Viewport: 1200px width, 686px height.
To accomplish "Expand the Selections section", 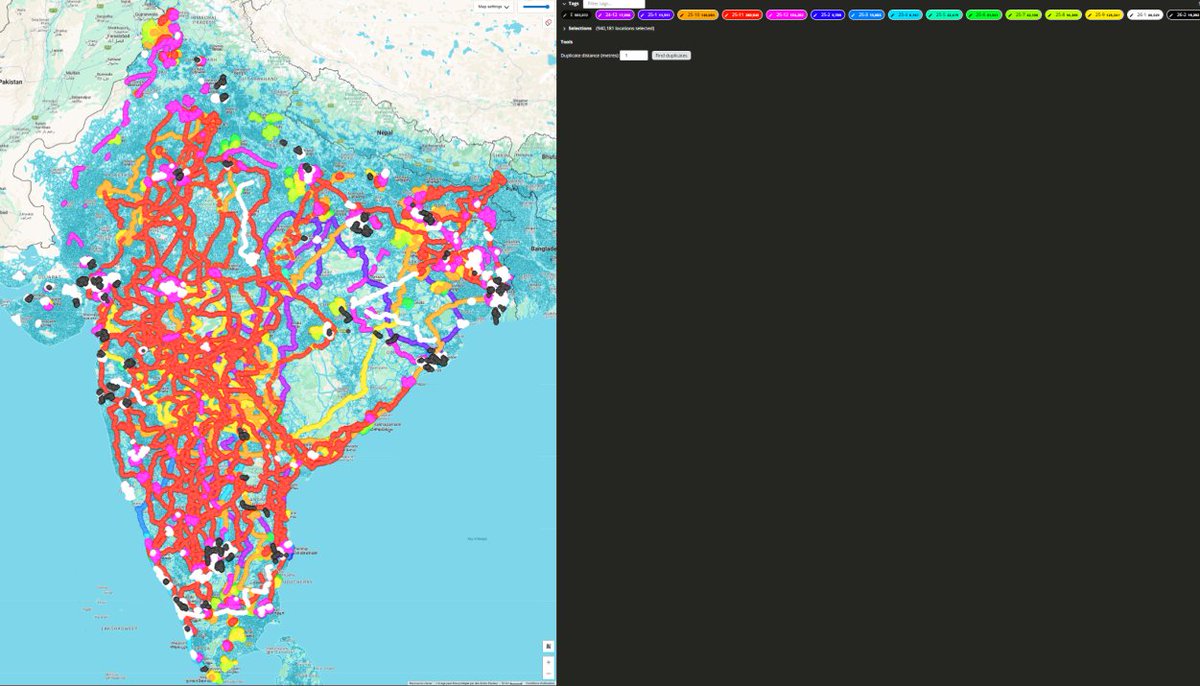I will [564, 28].
